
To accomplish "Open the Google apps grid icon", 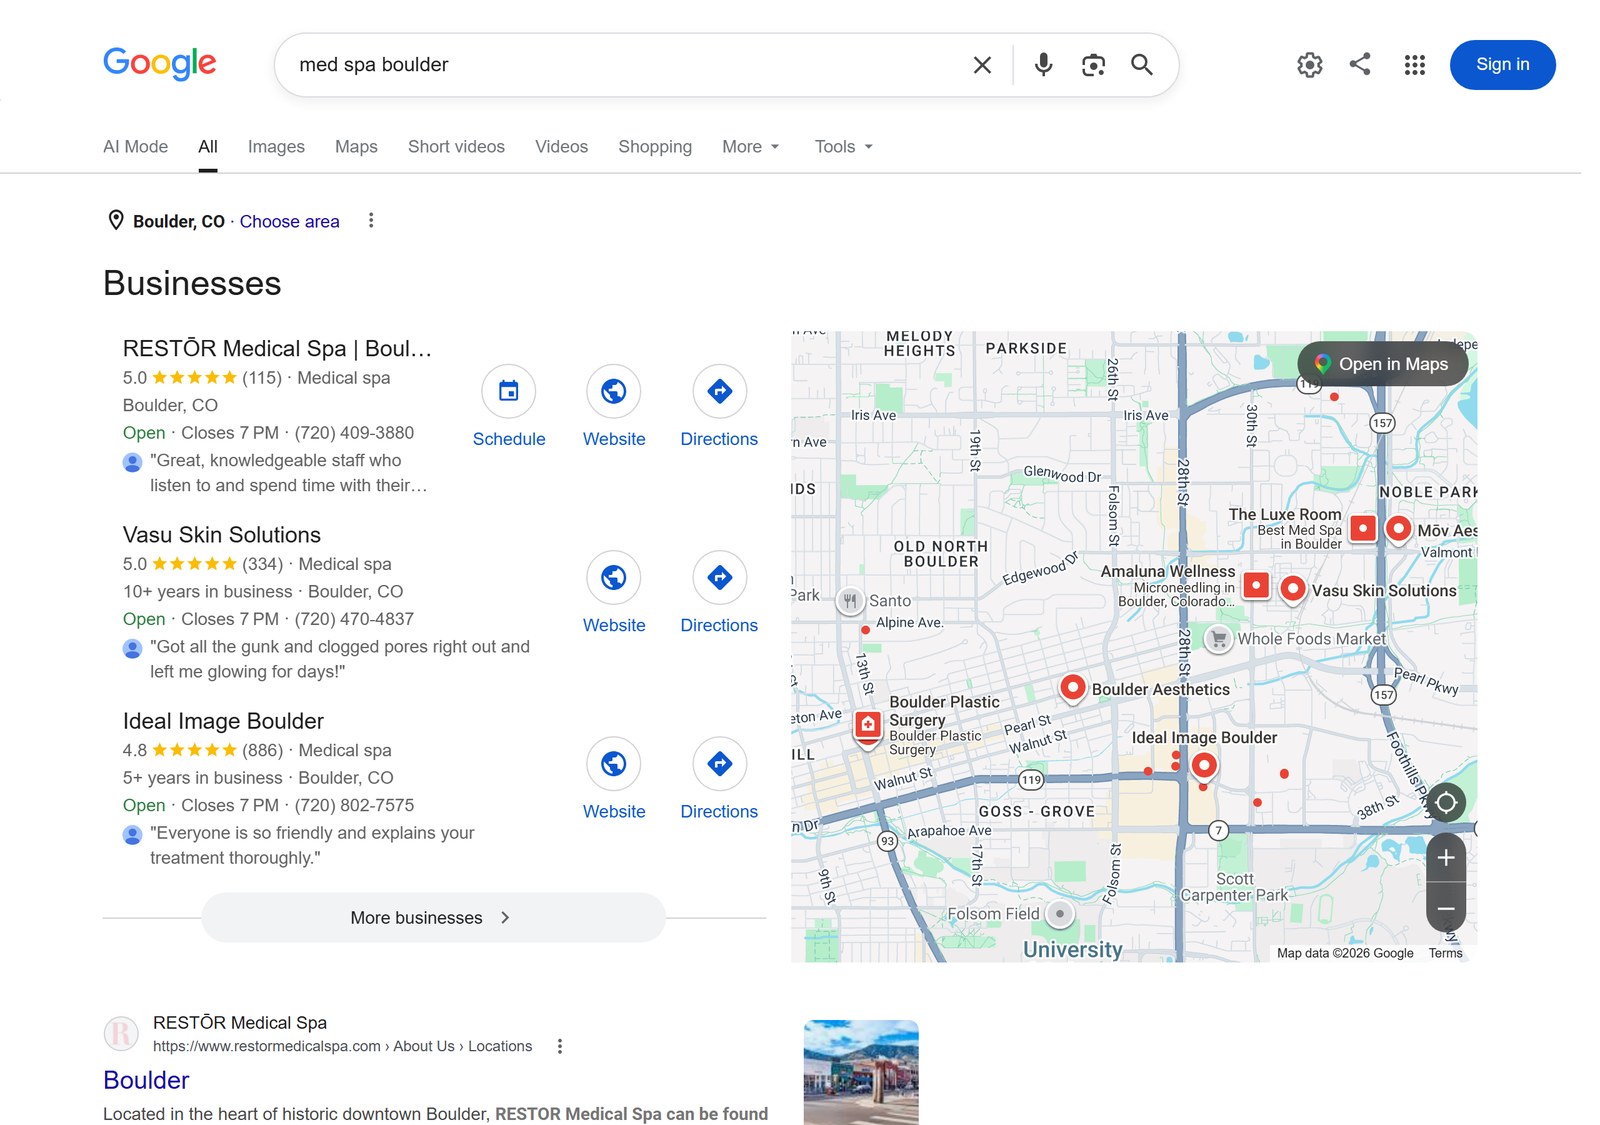I will 1414,65.
